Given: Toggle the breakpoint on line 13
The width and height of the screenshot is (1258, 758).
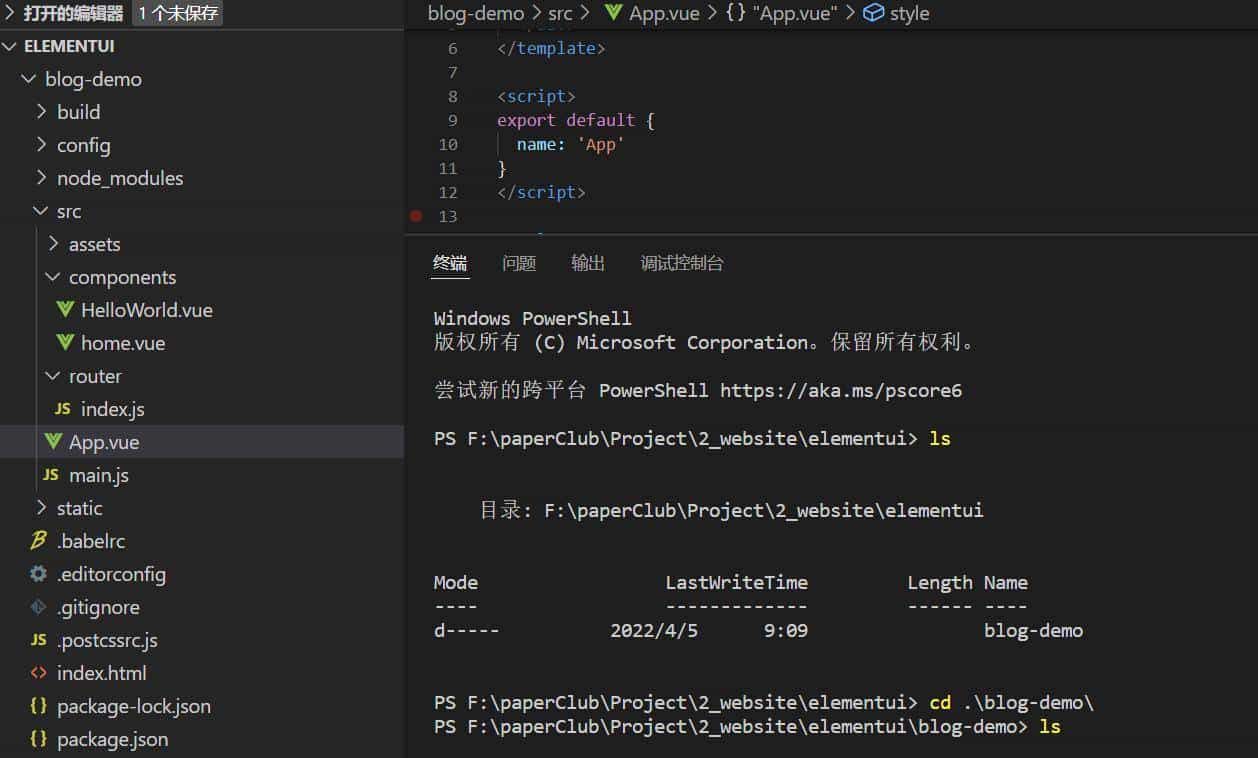Looking at the screenshot, I should [416, 216].
